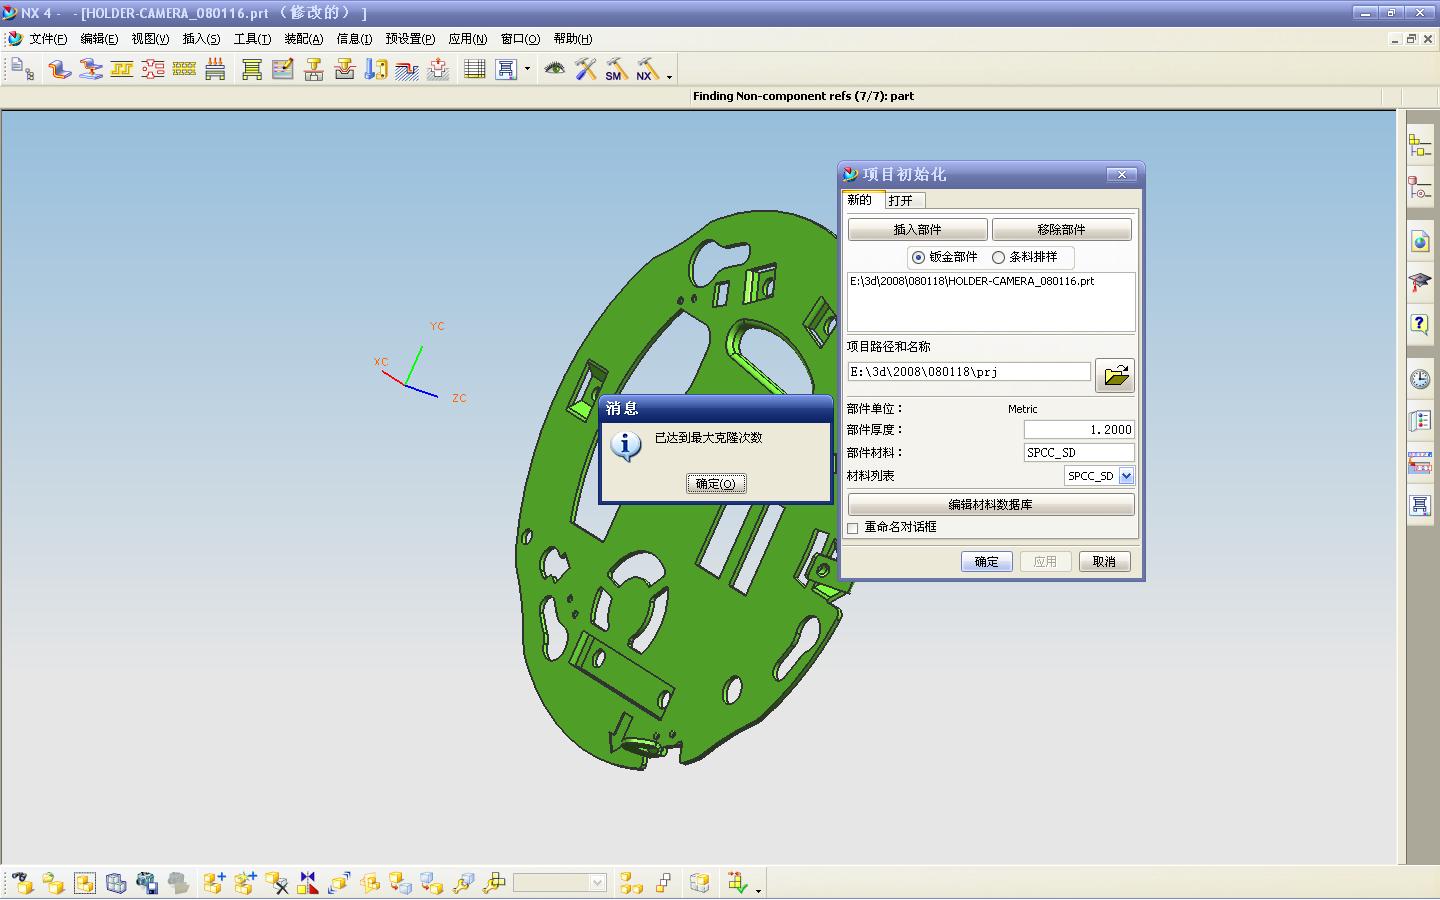Enable the 重命名对话框 checkbox
The image size is (1440, 900).
(853, 528)
